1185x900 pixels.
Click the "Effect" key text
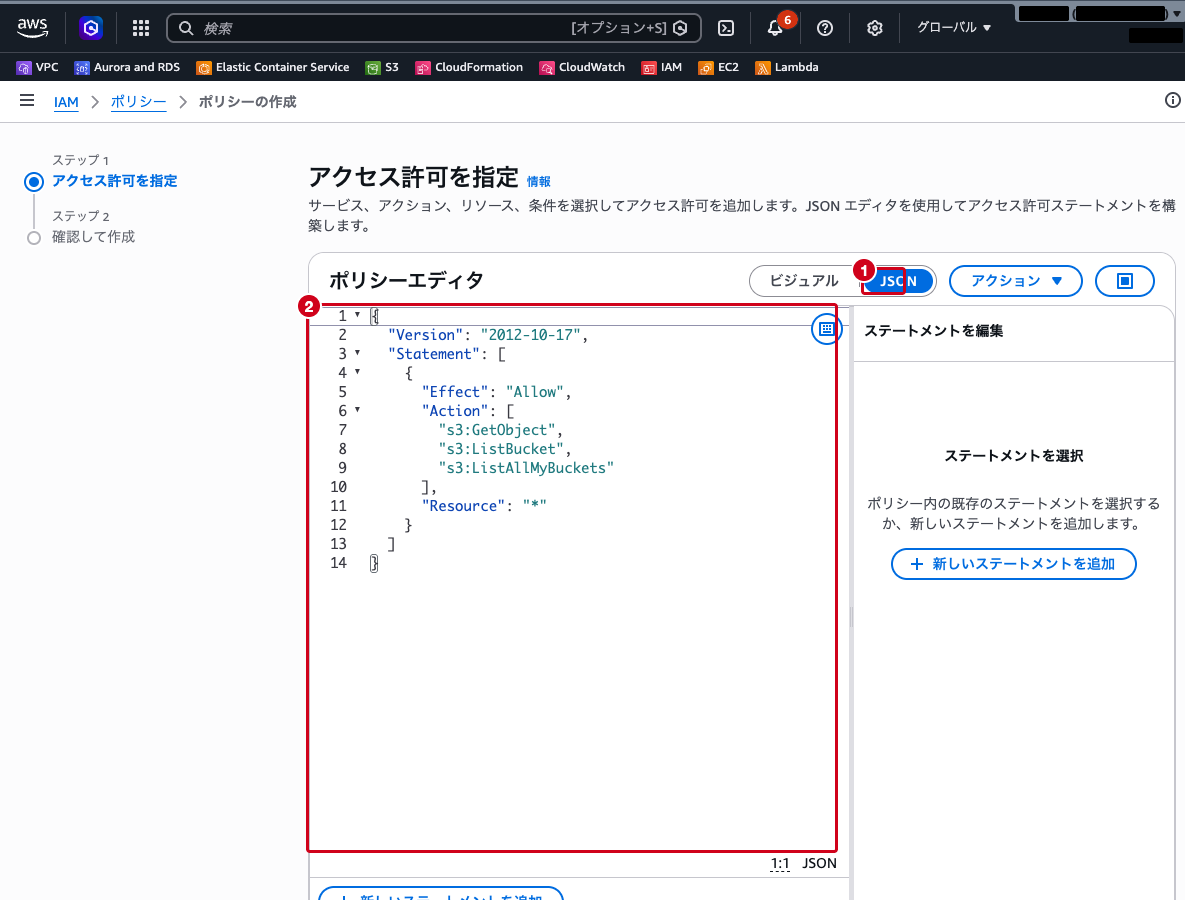click(455, 391)
